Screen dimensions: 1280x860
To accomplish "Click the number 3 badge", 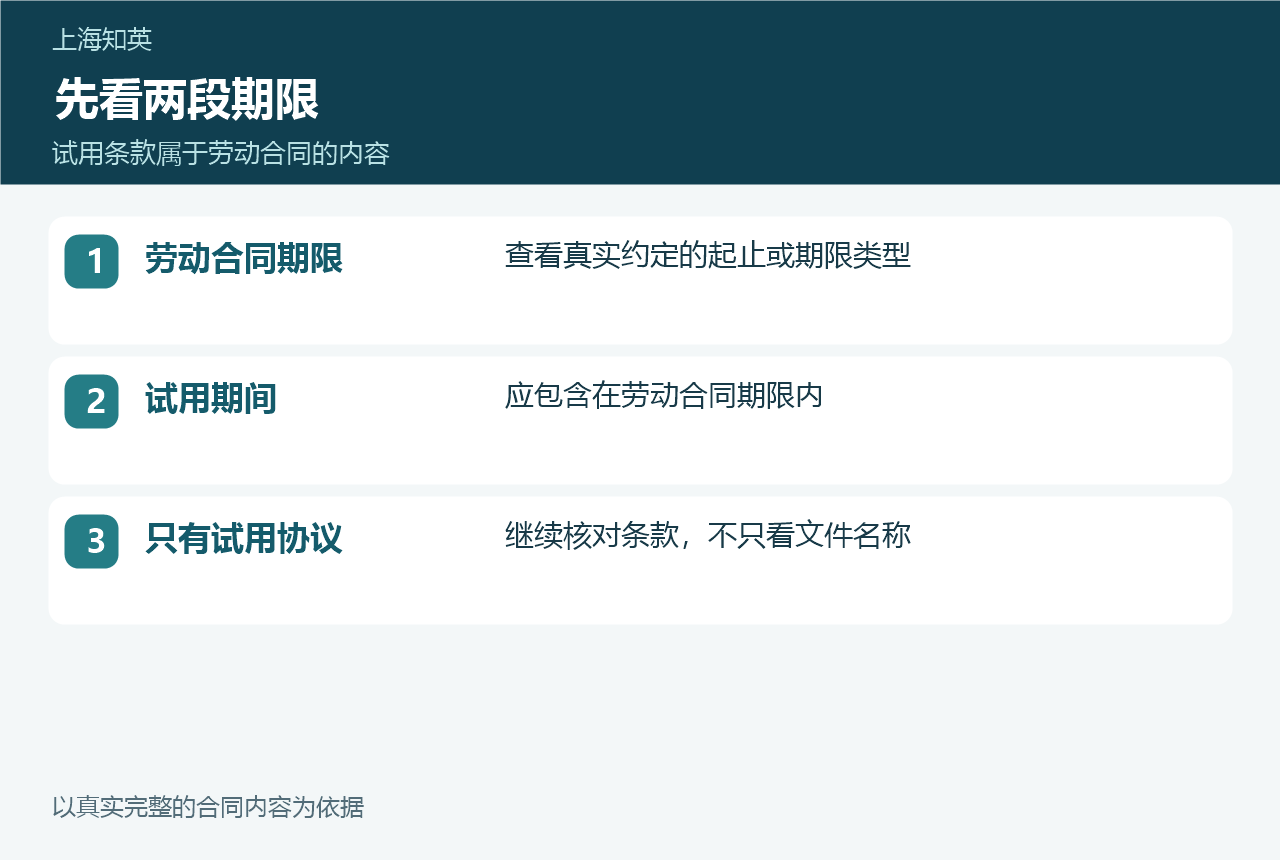I will click(92, 541).
